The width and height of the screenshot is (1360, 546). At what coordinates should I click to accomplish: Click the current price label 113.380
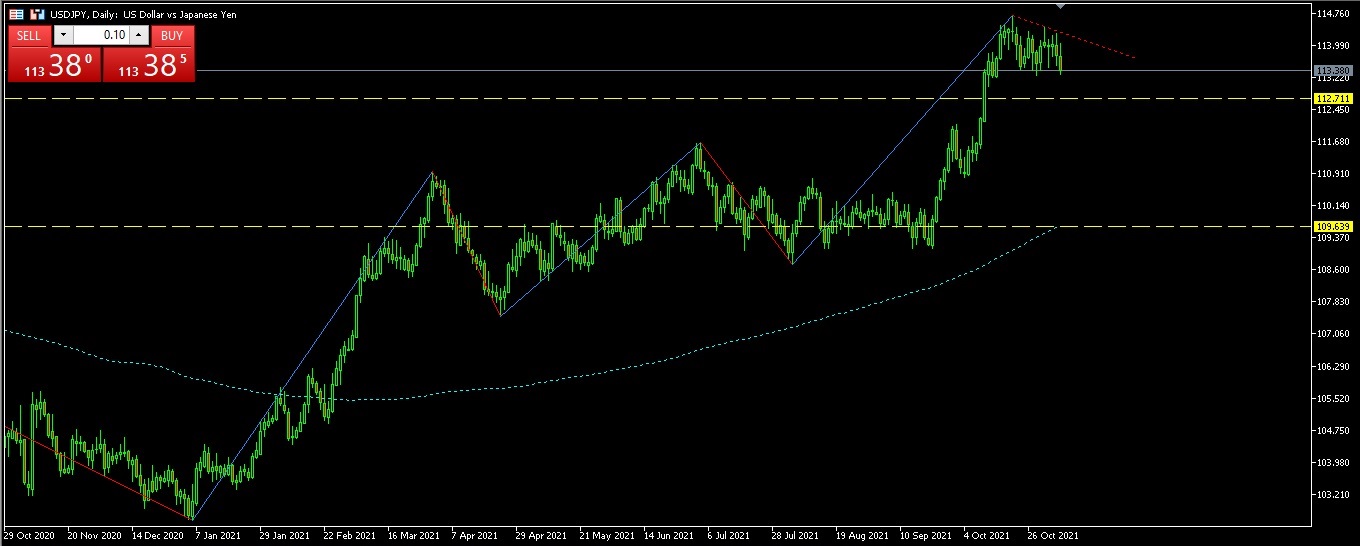point(1335,71)
